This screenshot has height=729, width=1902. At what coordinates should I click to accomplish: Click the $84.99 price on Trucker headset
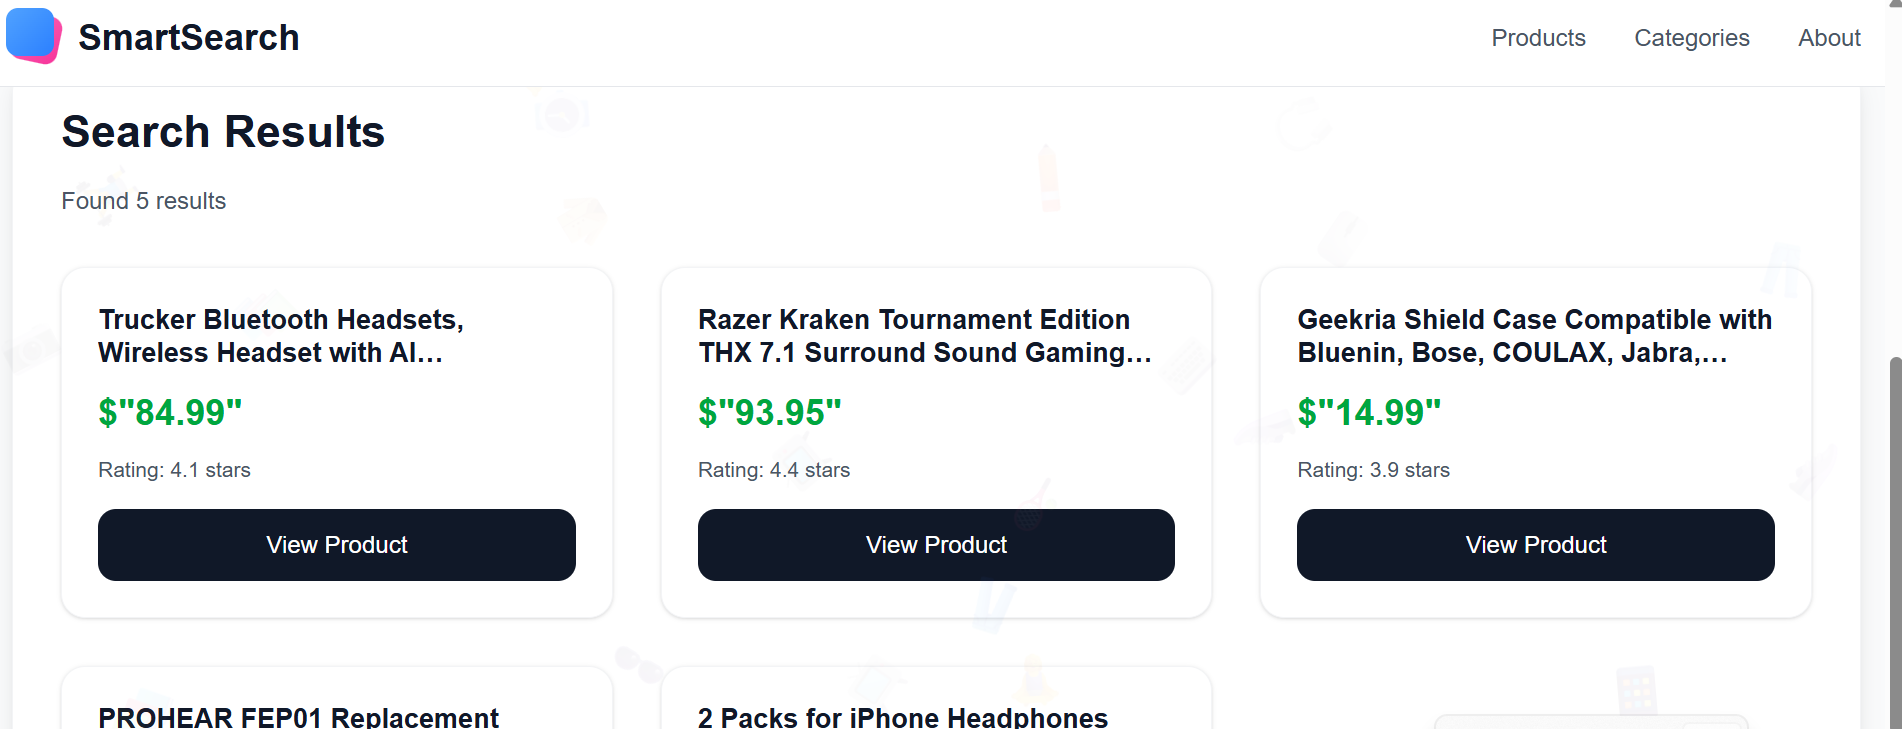tap(170, 412)
